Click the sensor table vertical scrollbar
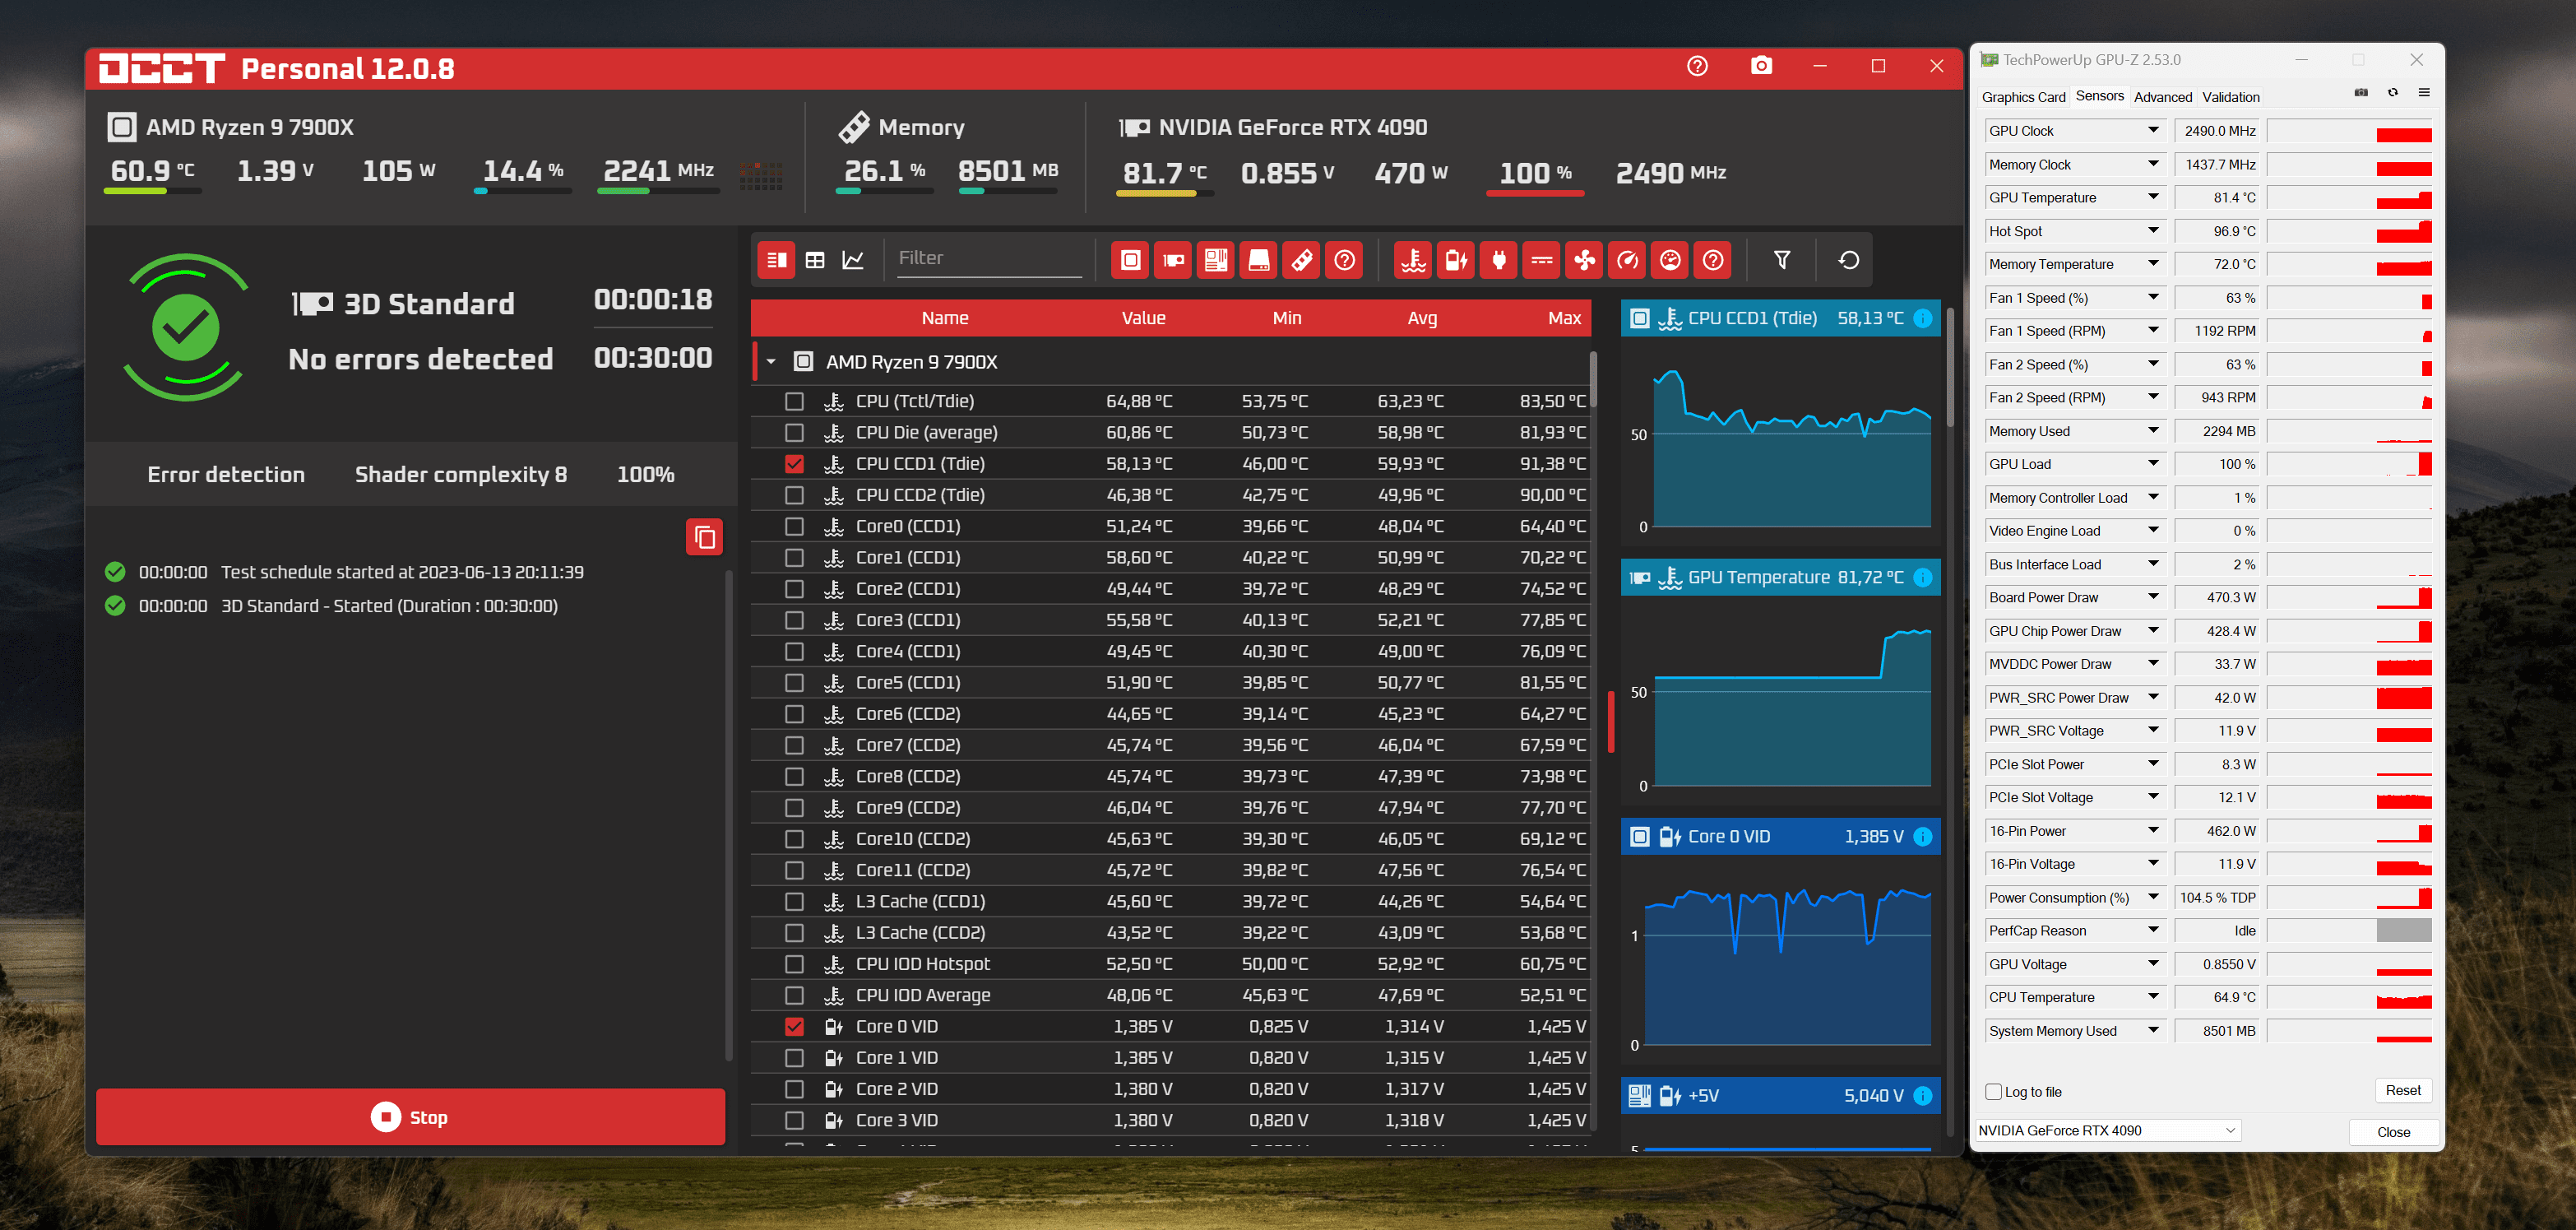The width and height of the screenshot is (2576, 1230). (1592, 379)
